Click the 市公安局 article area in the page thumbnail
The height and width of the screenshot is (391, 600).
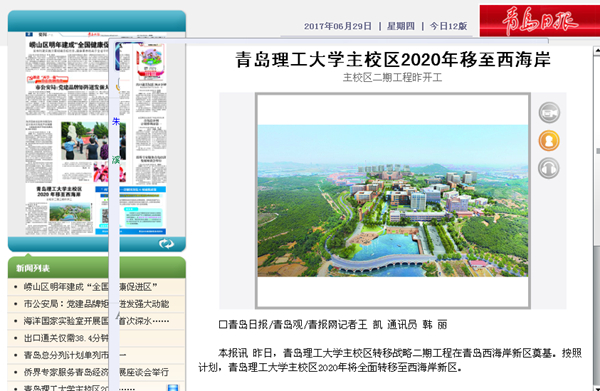[x=67, y=100]
